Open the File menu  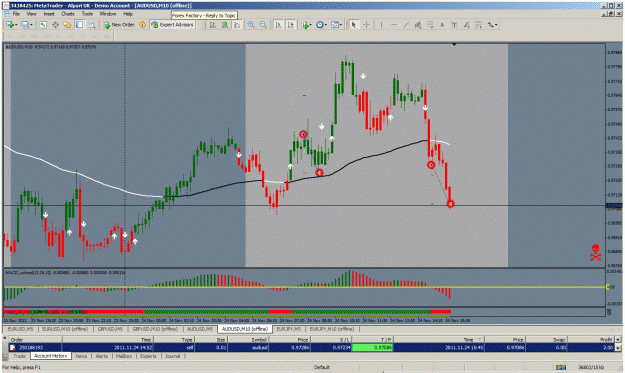pyautogui.click(x=16, y=14)
